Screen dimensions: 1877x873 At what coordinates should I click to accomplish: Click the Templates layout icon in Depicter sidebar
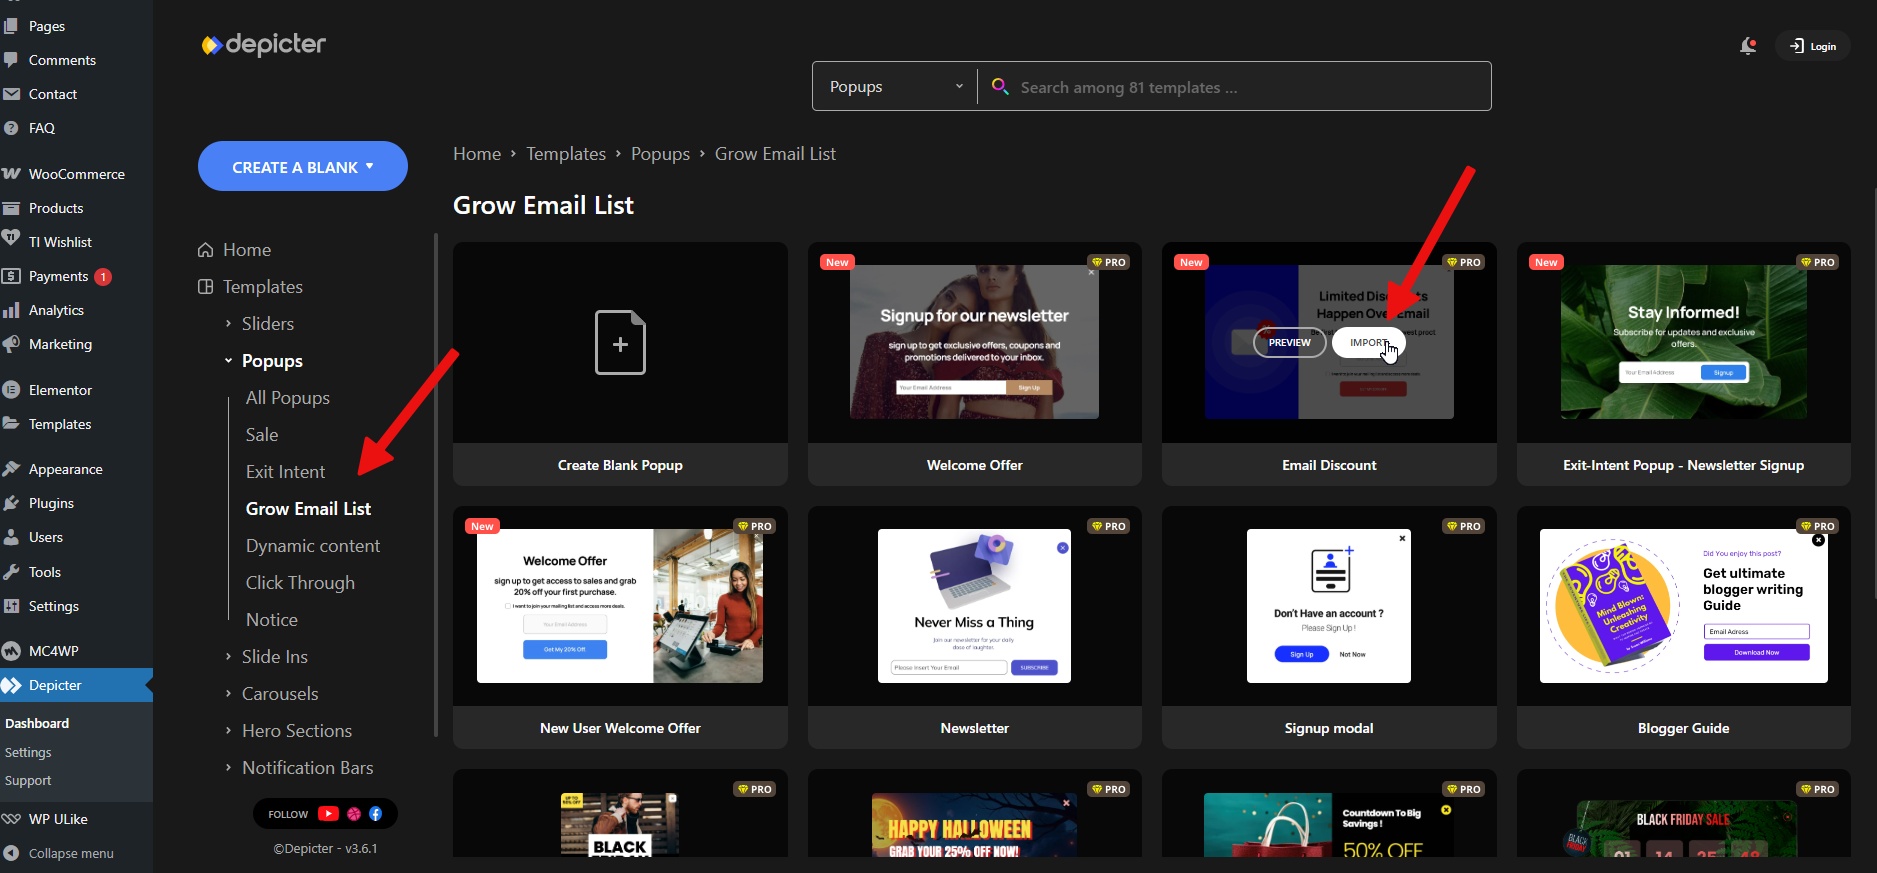click(x=206, y=287)
